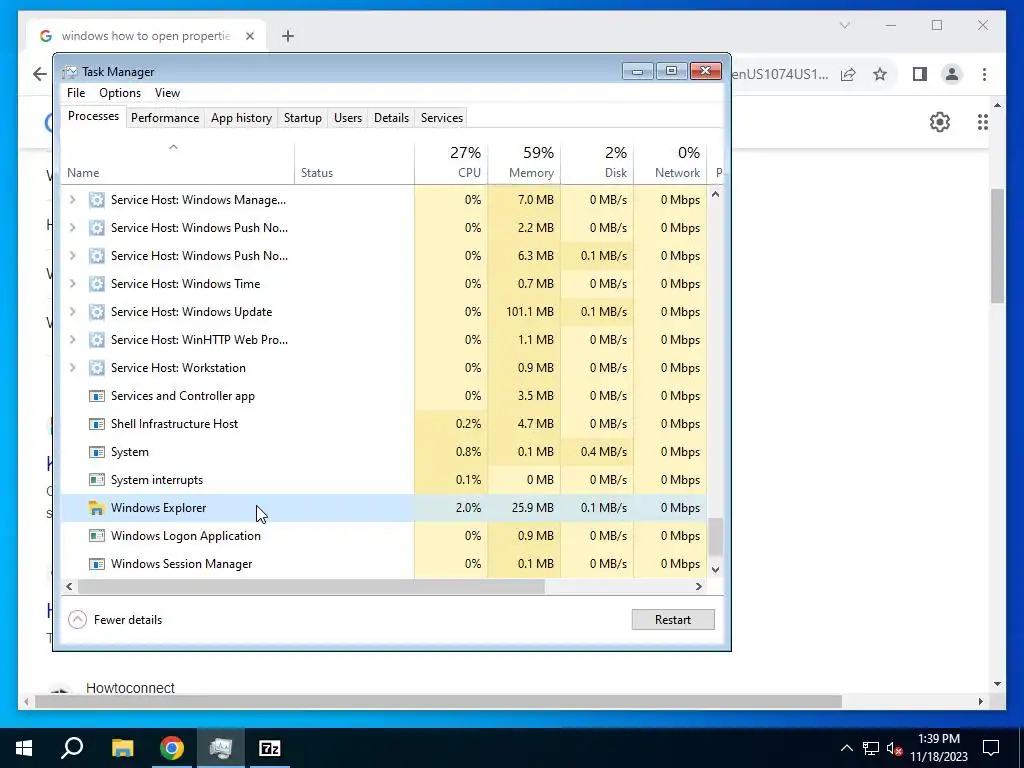The height and width of the screenshot is (768, 1024).
Task: Close the Google search Chrome tab
Action: point(249,36)
